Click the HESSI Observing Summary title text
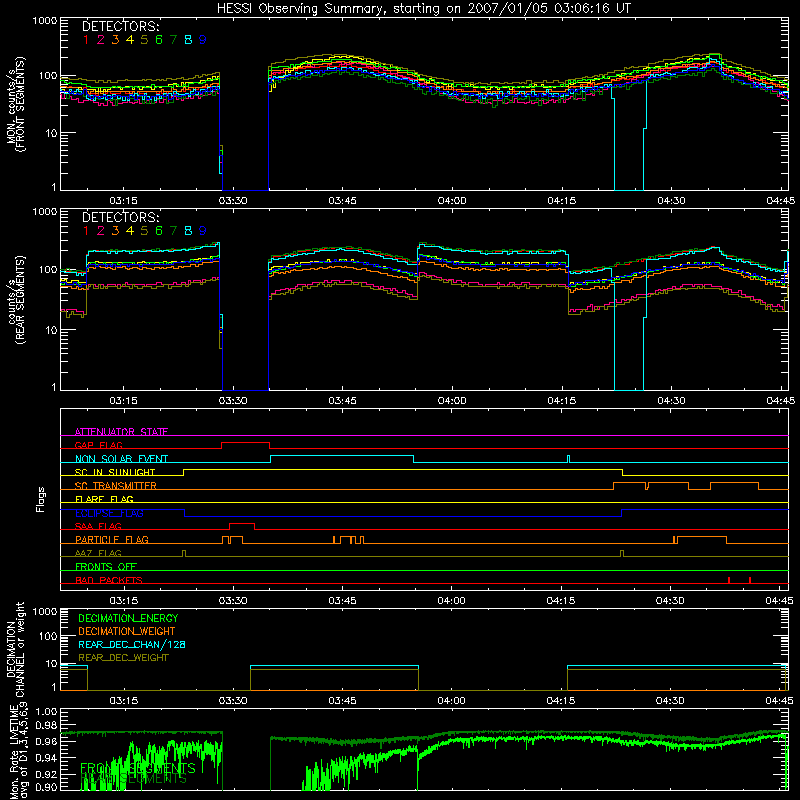The height and width of the screenshot is (800, 800). click(424, 8)
